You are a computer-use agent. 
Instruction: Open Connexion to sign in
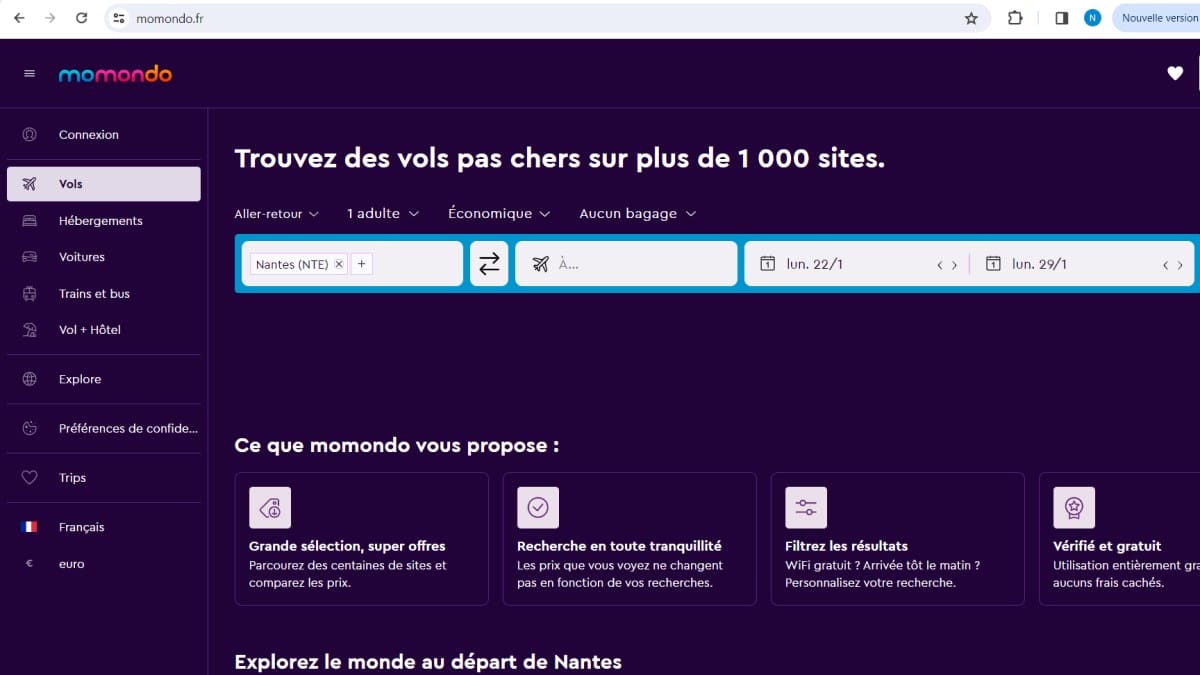click(88, 135)
